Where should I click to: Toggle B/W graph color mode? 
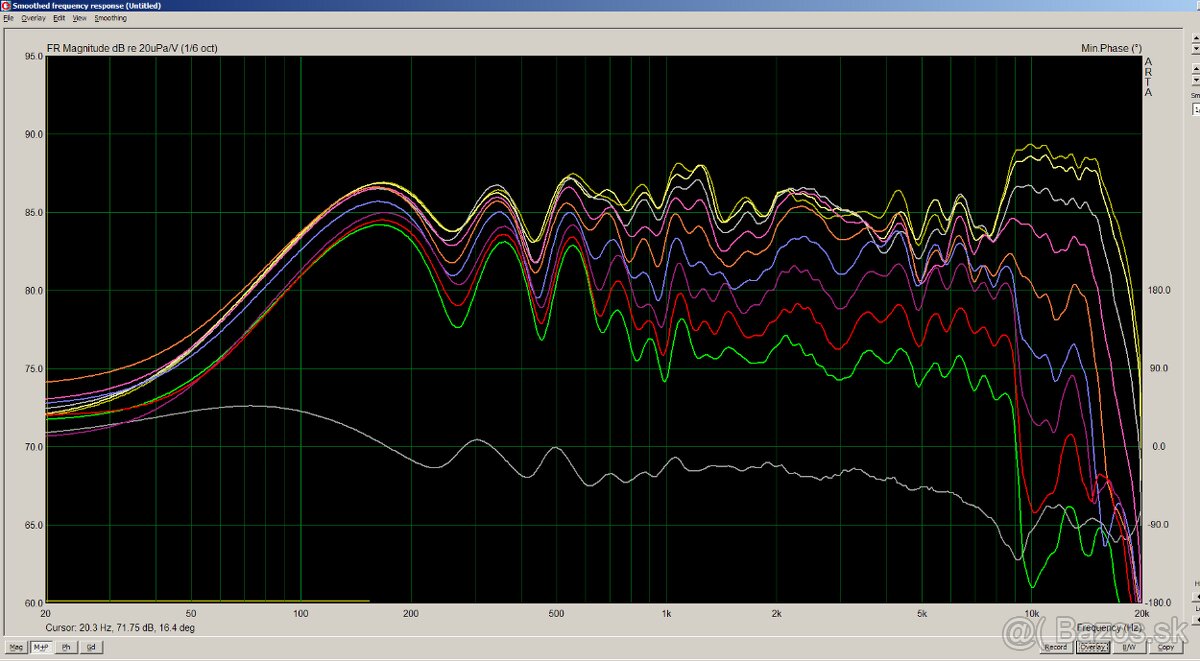(x=1132, y=647)
